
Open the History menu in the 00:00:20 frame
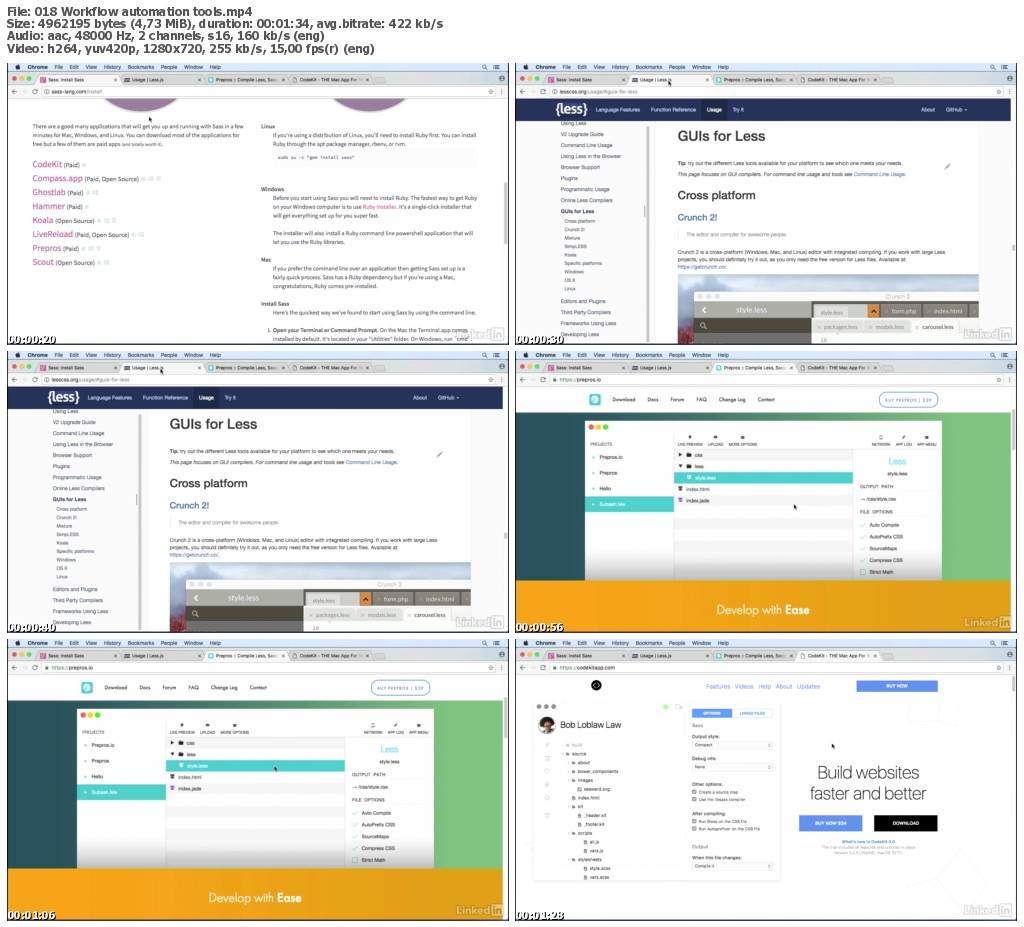pyautogui.click(x=112, y=67)
